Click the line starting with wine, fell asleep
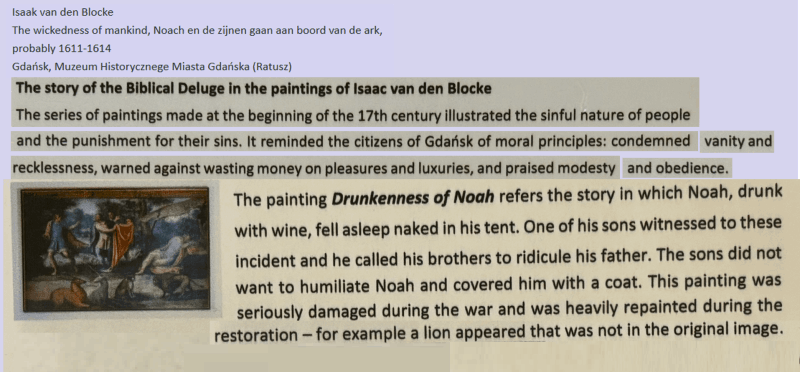800x372 pixels. [x=508, y=227]
